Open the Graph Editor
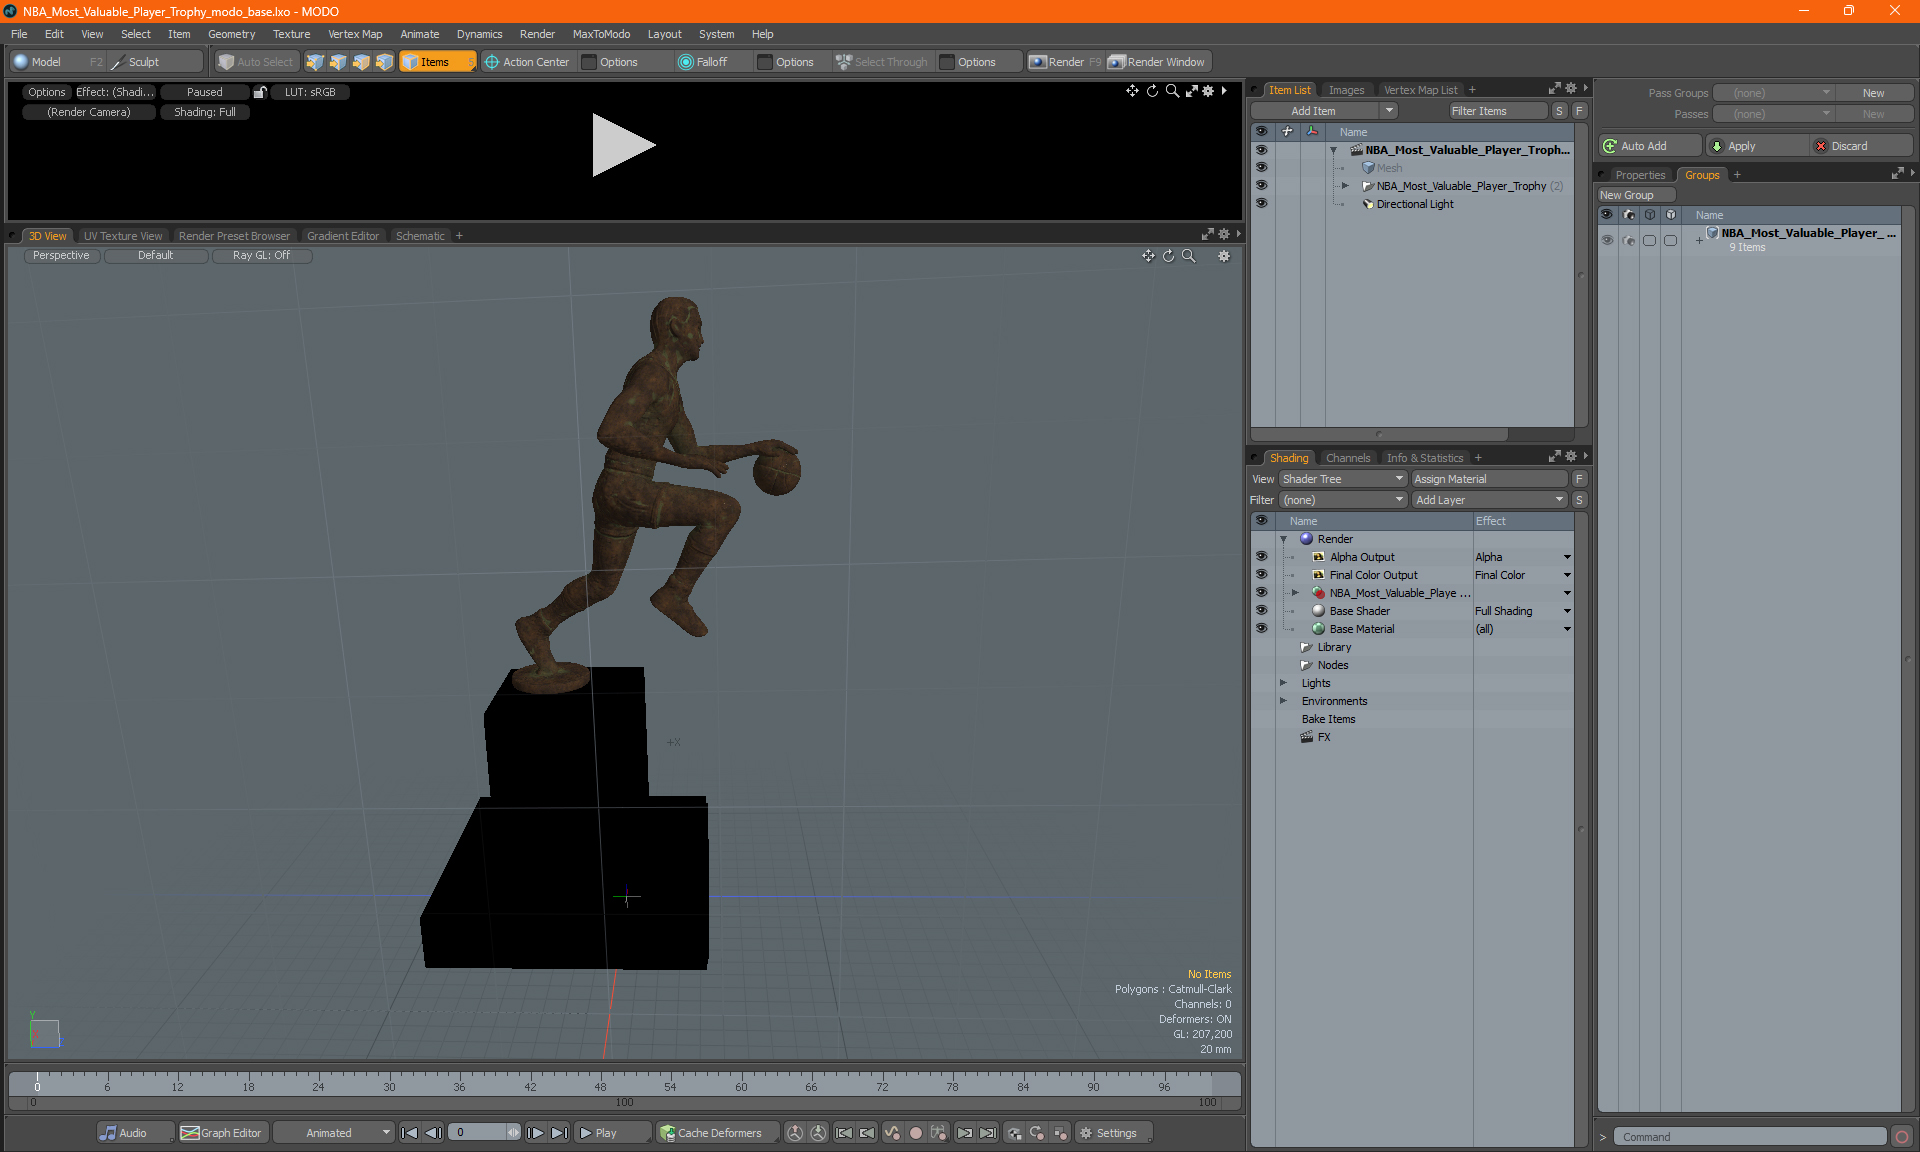Image resolution: width=1920 pixels, height=1152 pixels. [x=222, y=1133]
